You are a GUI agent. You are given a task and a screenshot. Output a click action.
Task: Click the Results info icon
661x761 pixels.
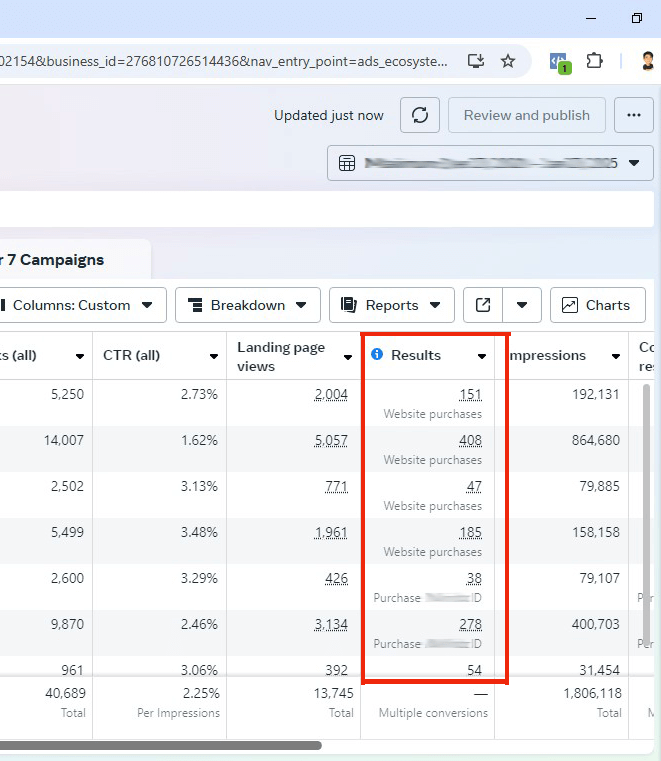(377, 355)
